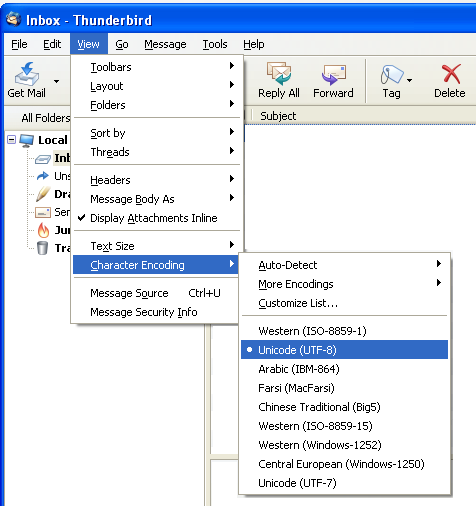
Task: Expand the Auto-Detect submenu
Action: (345, 265)
